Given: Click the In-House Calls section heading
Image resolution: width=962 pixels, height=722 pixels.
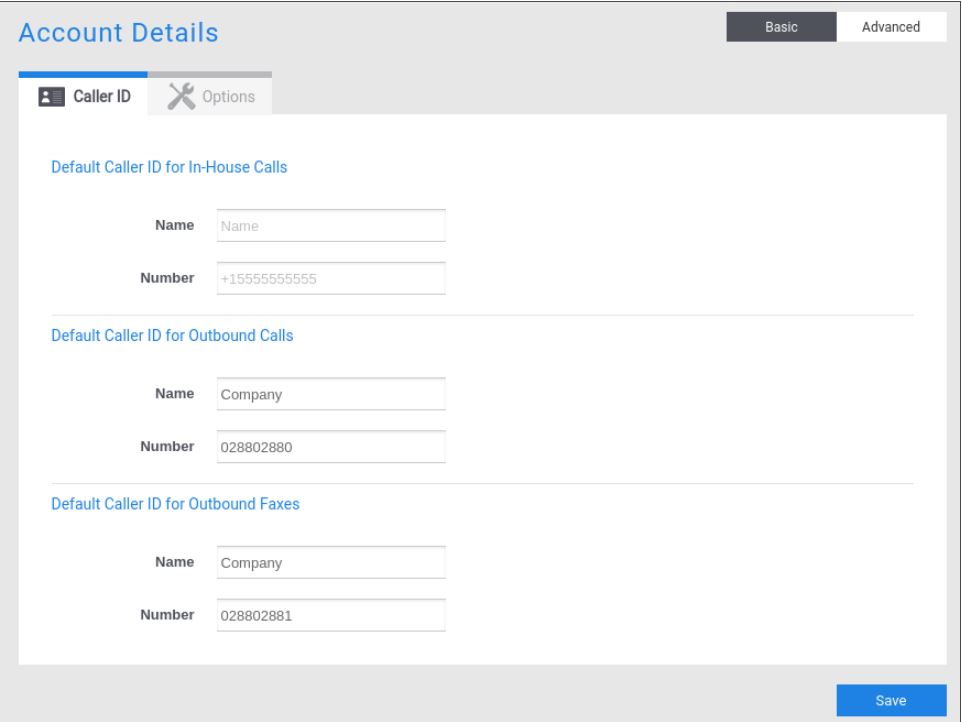Looking at the screenshot, I should pyautogui.click(x=169, y=168).
